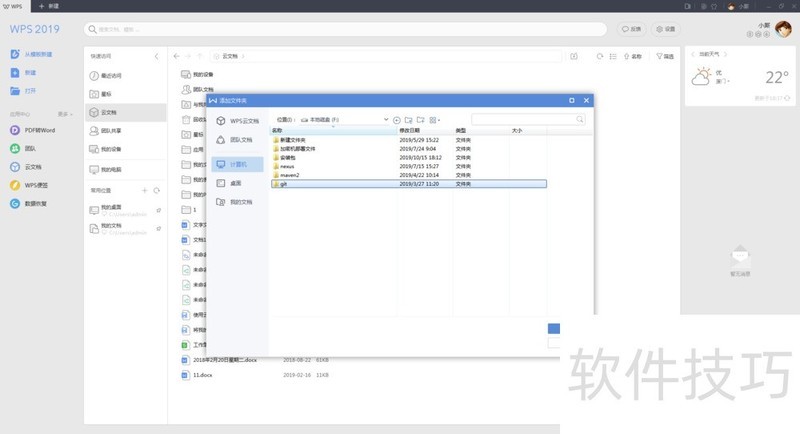Collapse the 快速访问 quick access panel
Screen dimensions: 800x434
(x=156, y=56)
